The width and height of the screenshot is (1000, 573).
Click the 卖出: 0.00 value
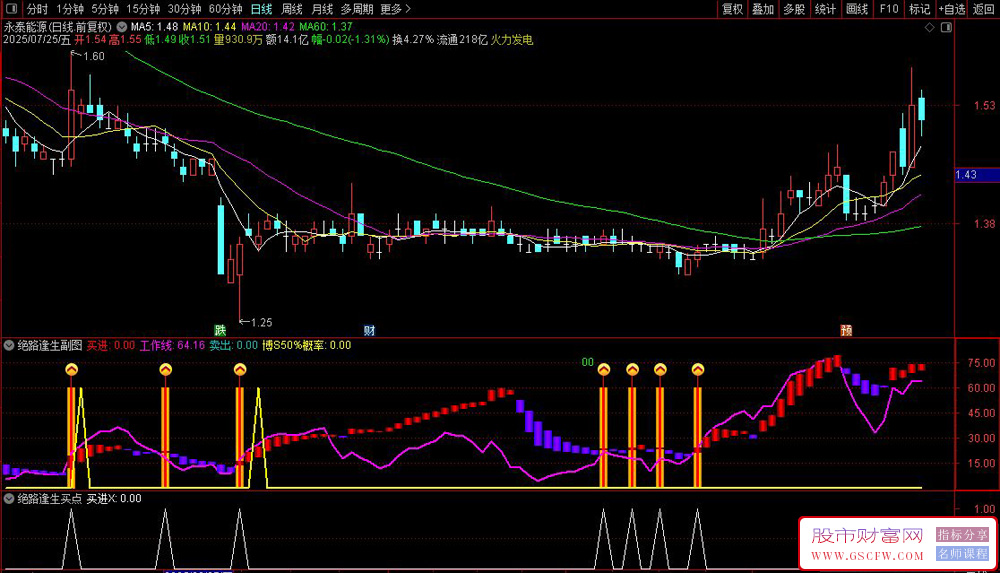pos(233,345)
